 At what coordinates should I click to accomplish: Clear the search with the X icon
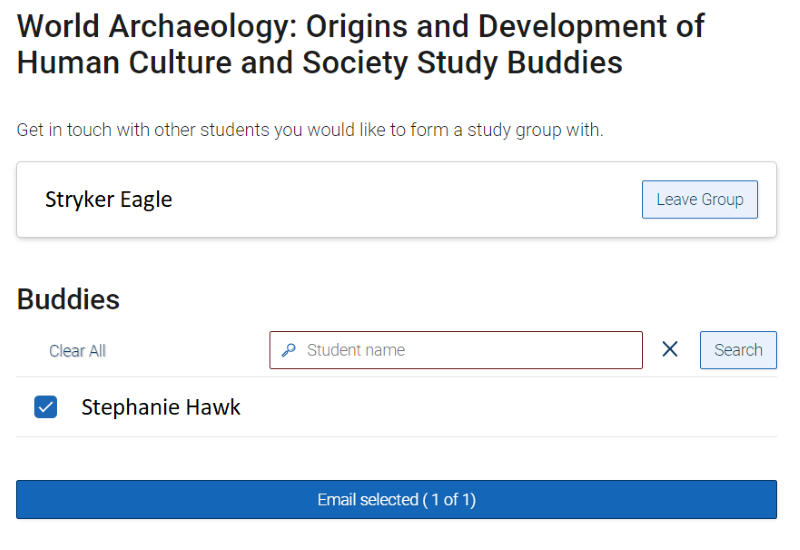[670, 349]
